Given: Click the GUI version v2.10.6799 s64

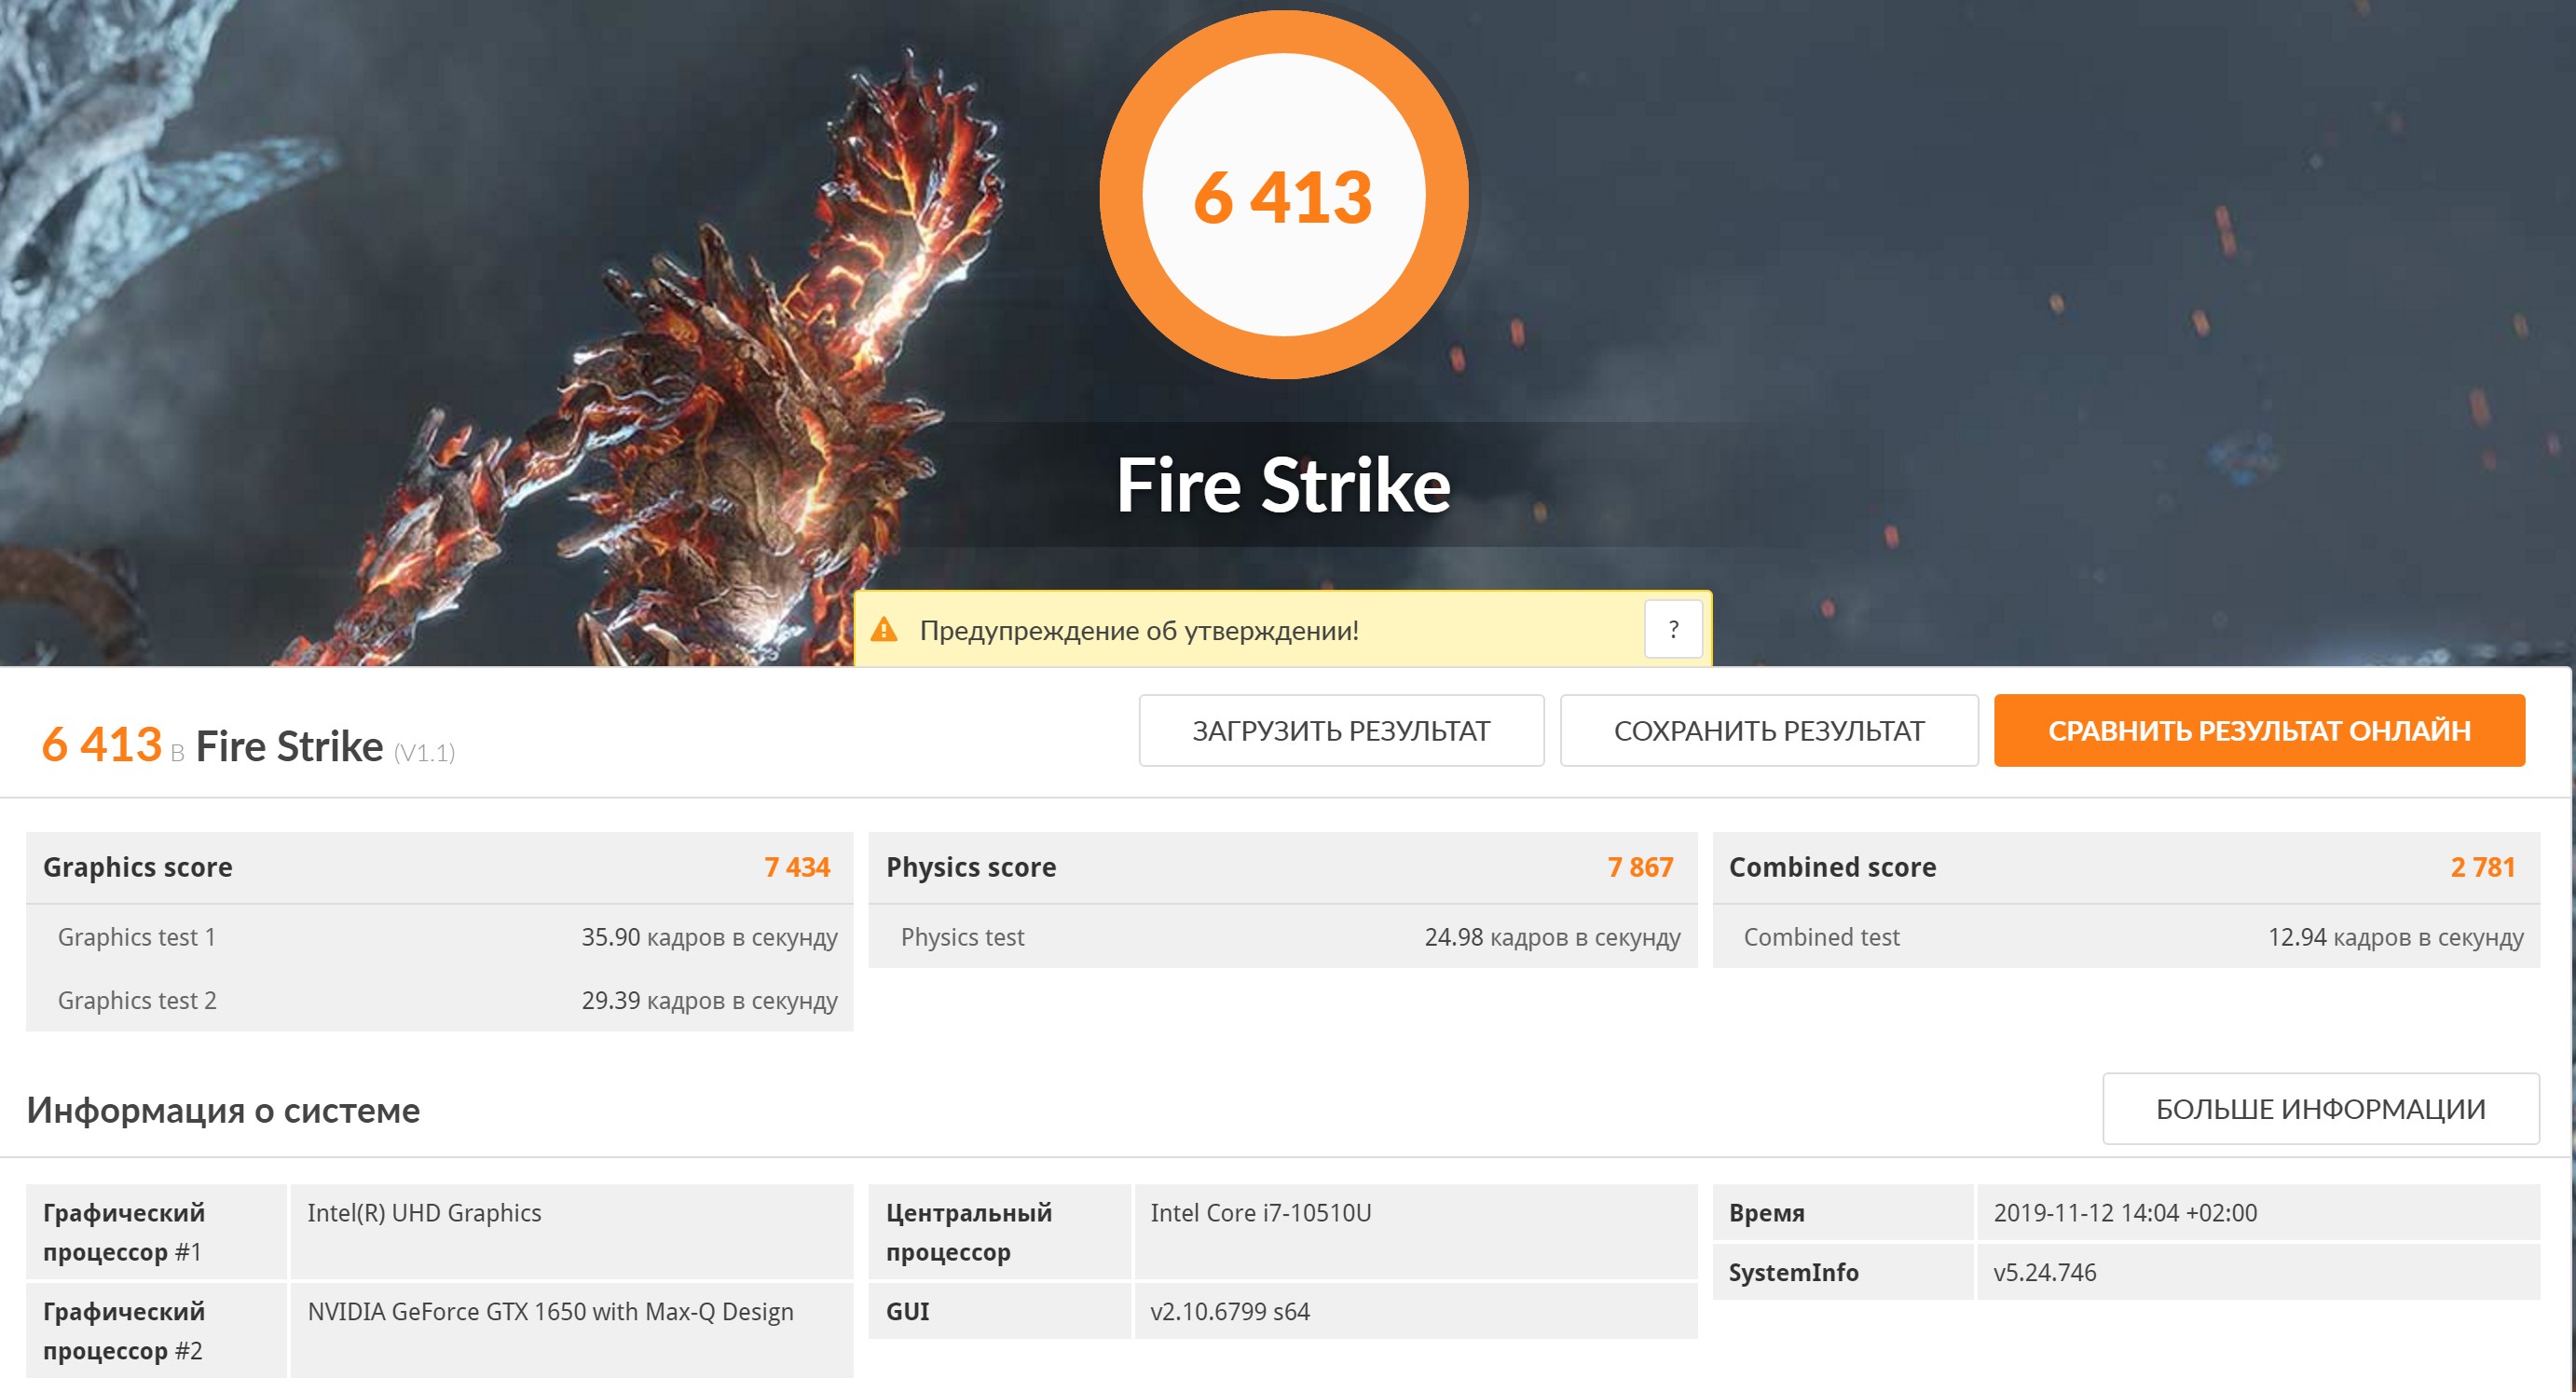Looking at the screenshot, I should click(x=1230, y=1312).
